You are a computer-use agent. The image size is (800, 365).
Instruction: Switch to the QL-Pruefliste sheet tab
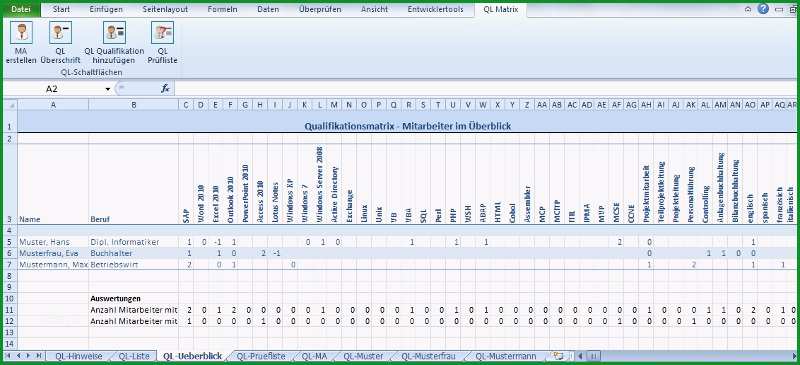[261, 356]
